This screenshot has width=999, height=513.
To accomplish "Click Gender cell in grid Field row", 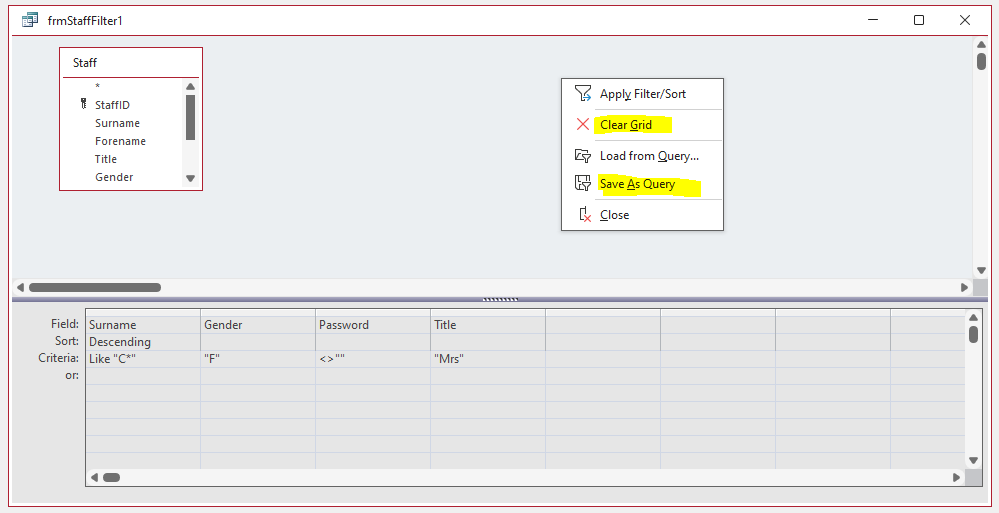I will 257,324.
